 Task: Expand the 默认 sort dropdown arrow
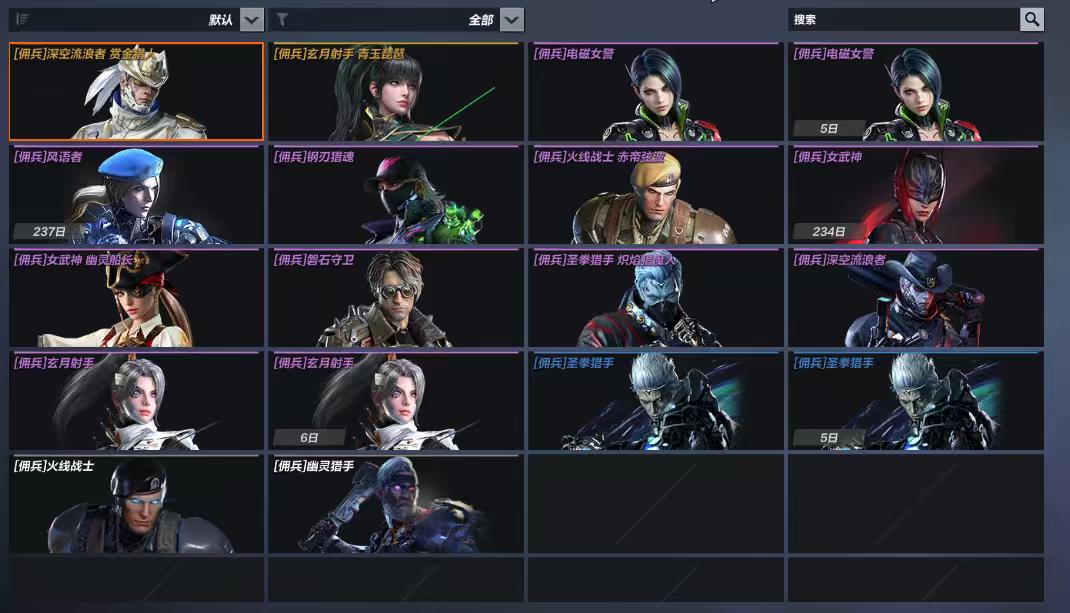[x=251, y=20]
